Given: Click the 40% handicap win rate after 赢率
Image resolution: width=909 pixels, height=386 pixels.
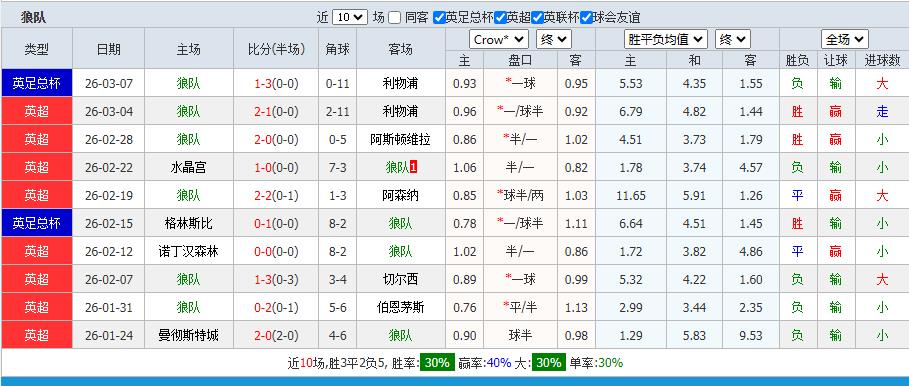Looking at the screenshot, I should (x=499, y=363).
